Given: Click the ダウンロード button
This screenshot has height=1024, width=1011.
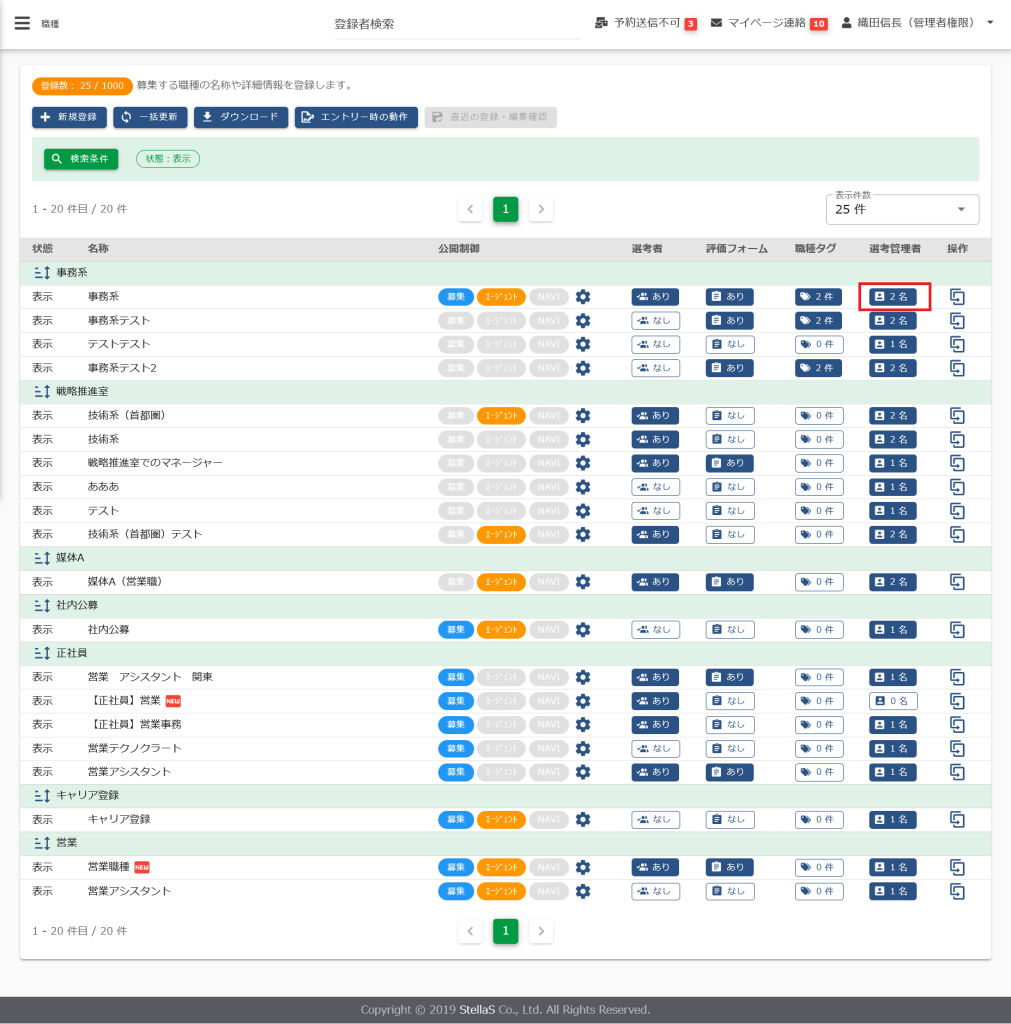Looking at the screenshot, I should (241, 117).
